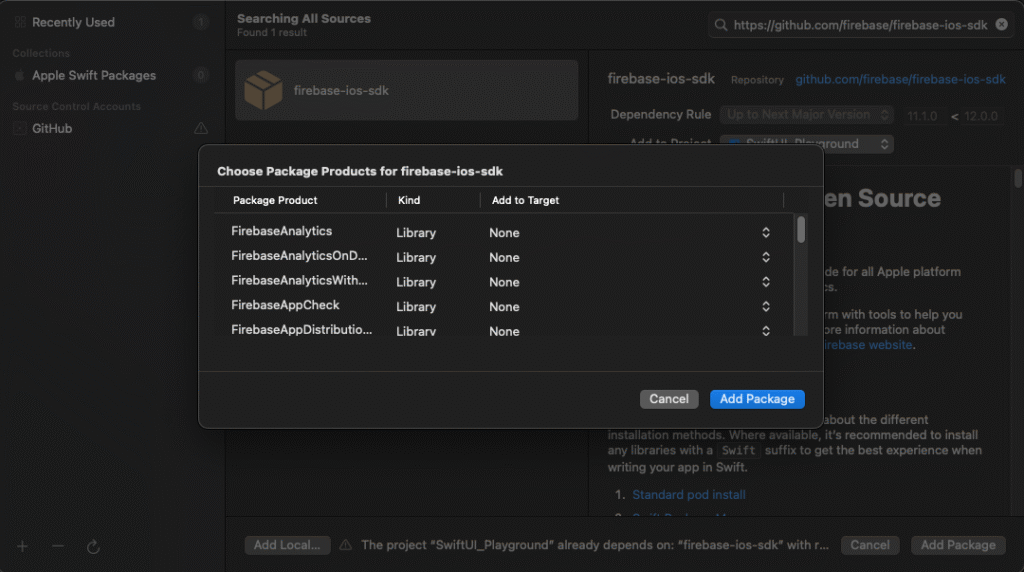Click the plus icon to add a source
The height and width of the screenshot is (572, 1024).
pyautogui.click(x=22, y=546)
